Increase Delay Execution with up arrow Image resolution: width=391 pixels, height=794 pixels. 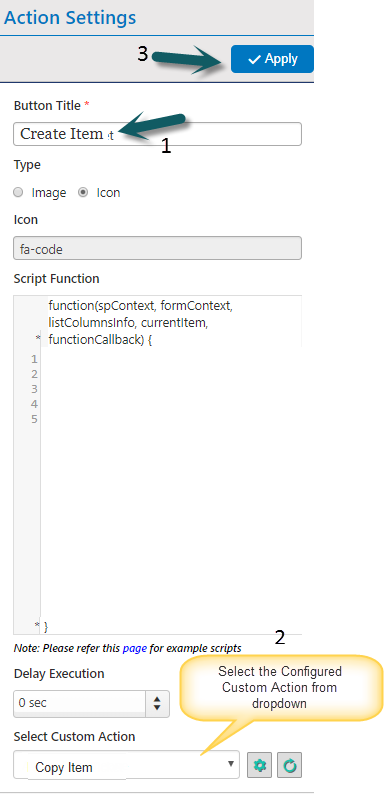(157, 699)
